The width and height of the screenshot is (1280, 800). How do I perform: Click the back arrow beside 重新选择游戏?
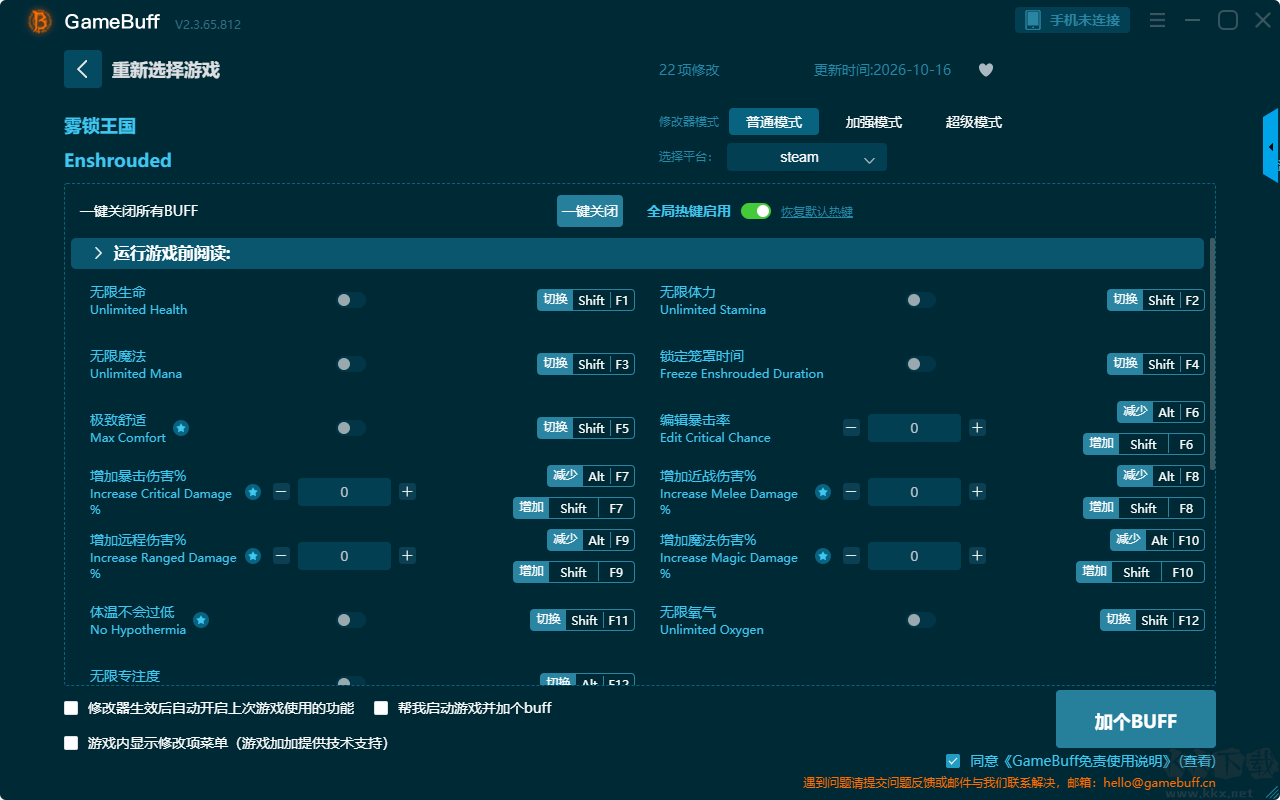coord(83,69)
